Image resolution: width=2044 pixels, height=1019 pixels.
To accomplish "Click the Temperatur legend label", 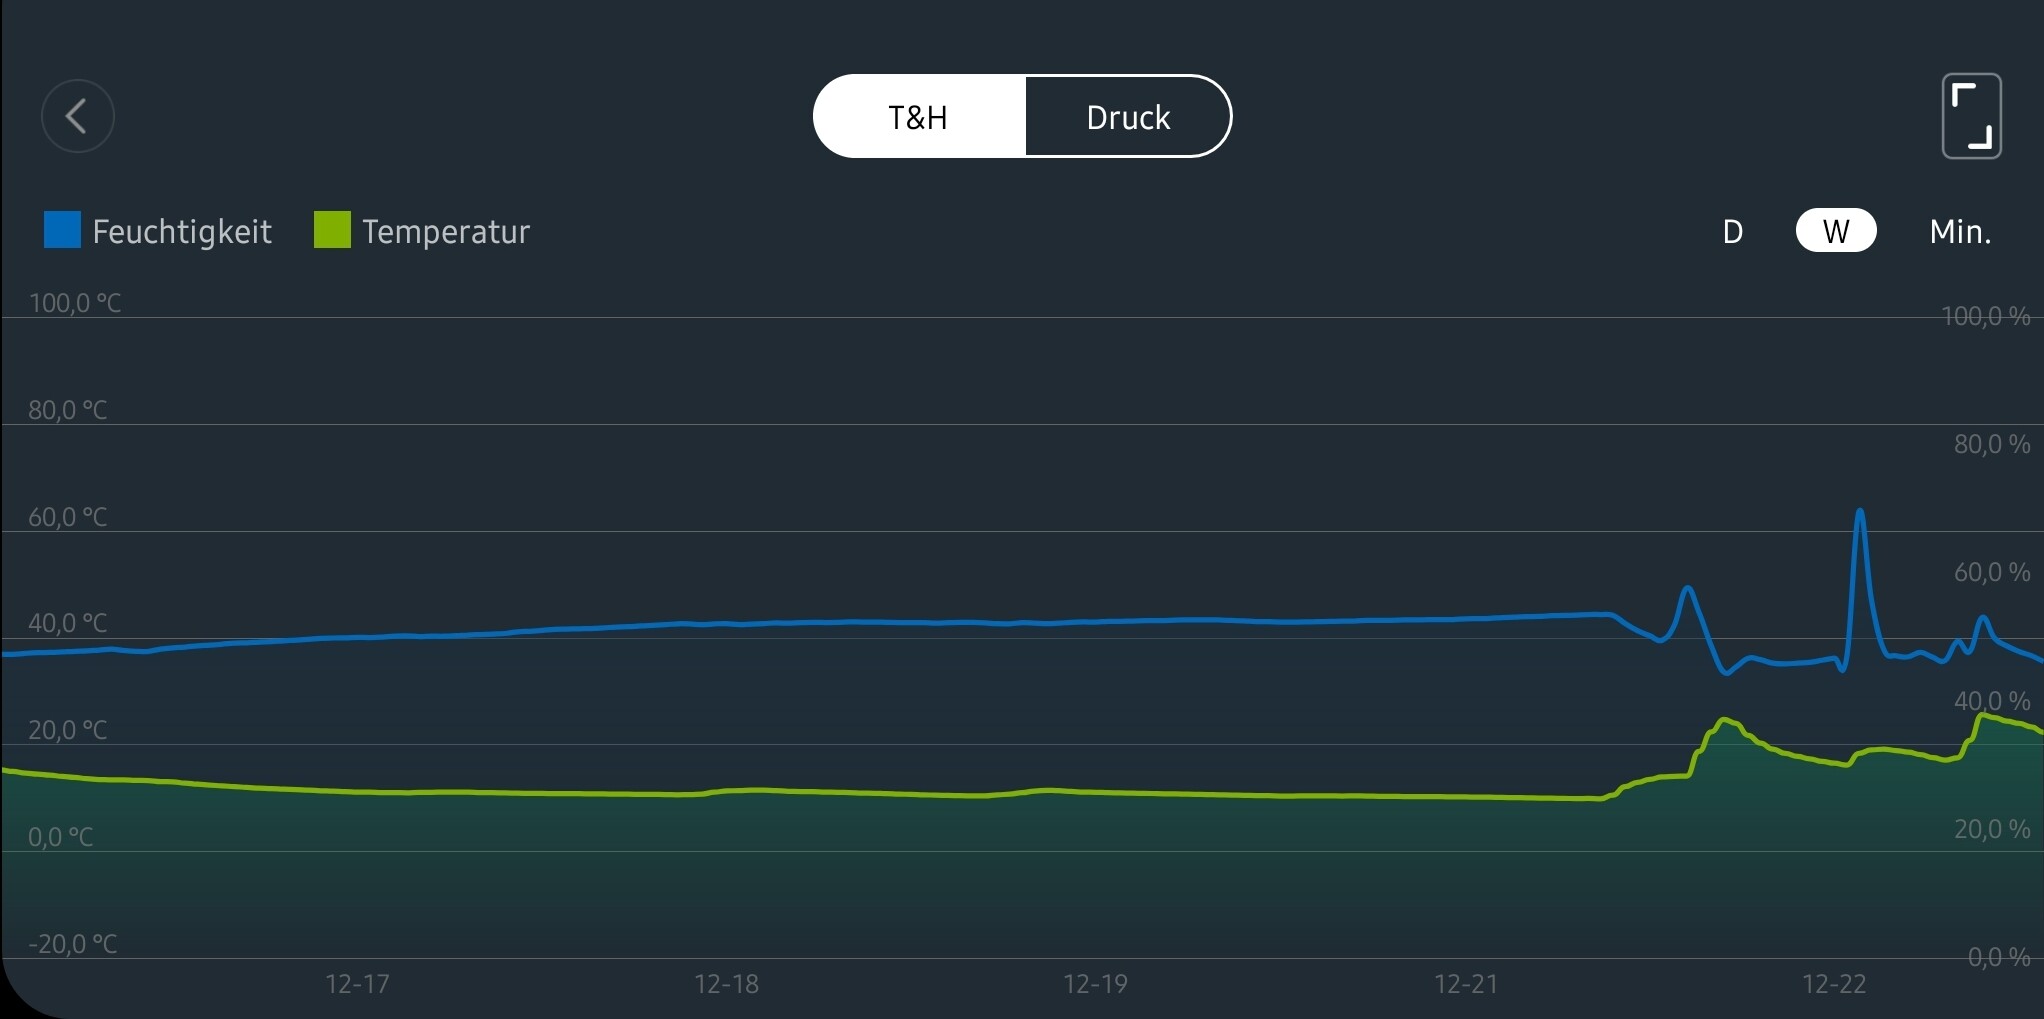I will (x=446, y=232).
